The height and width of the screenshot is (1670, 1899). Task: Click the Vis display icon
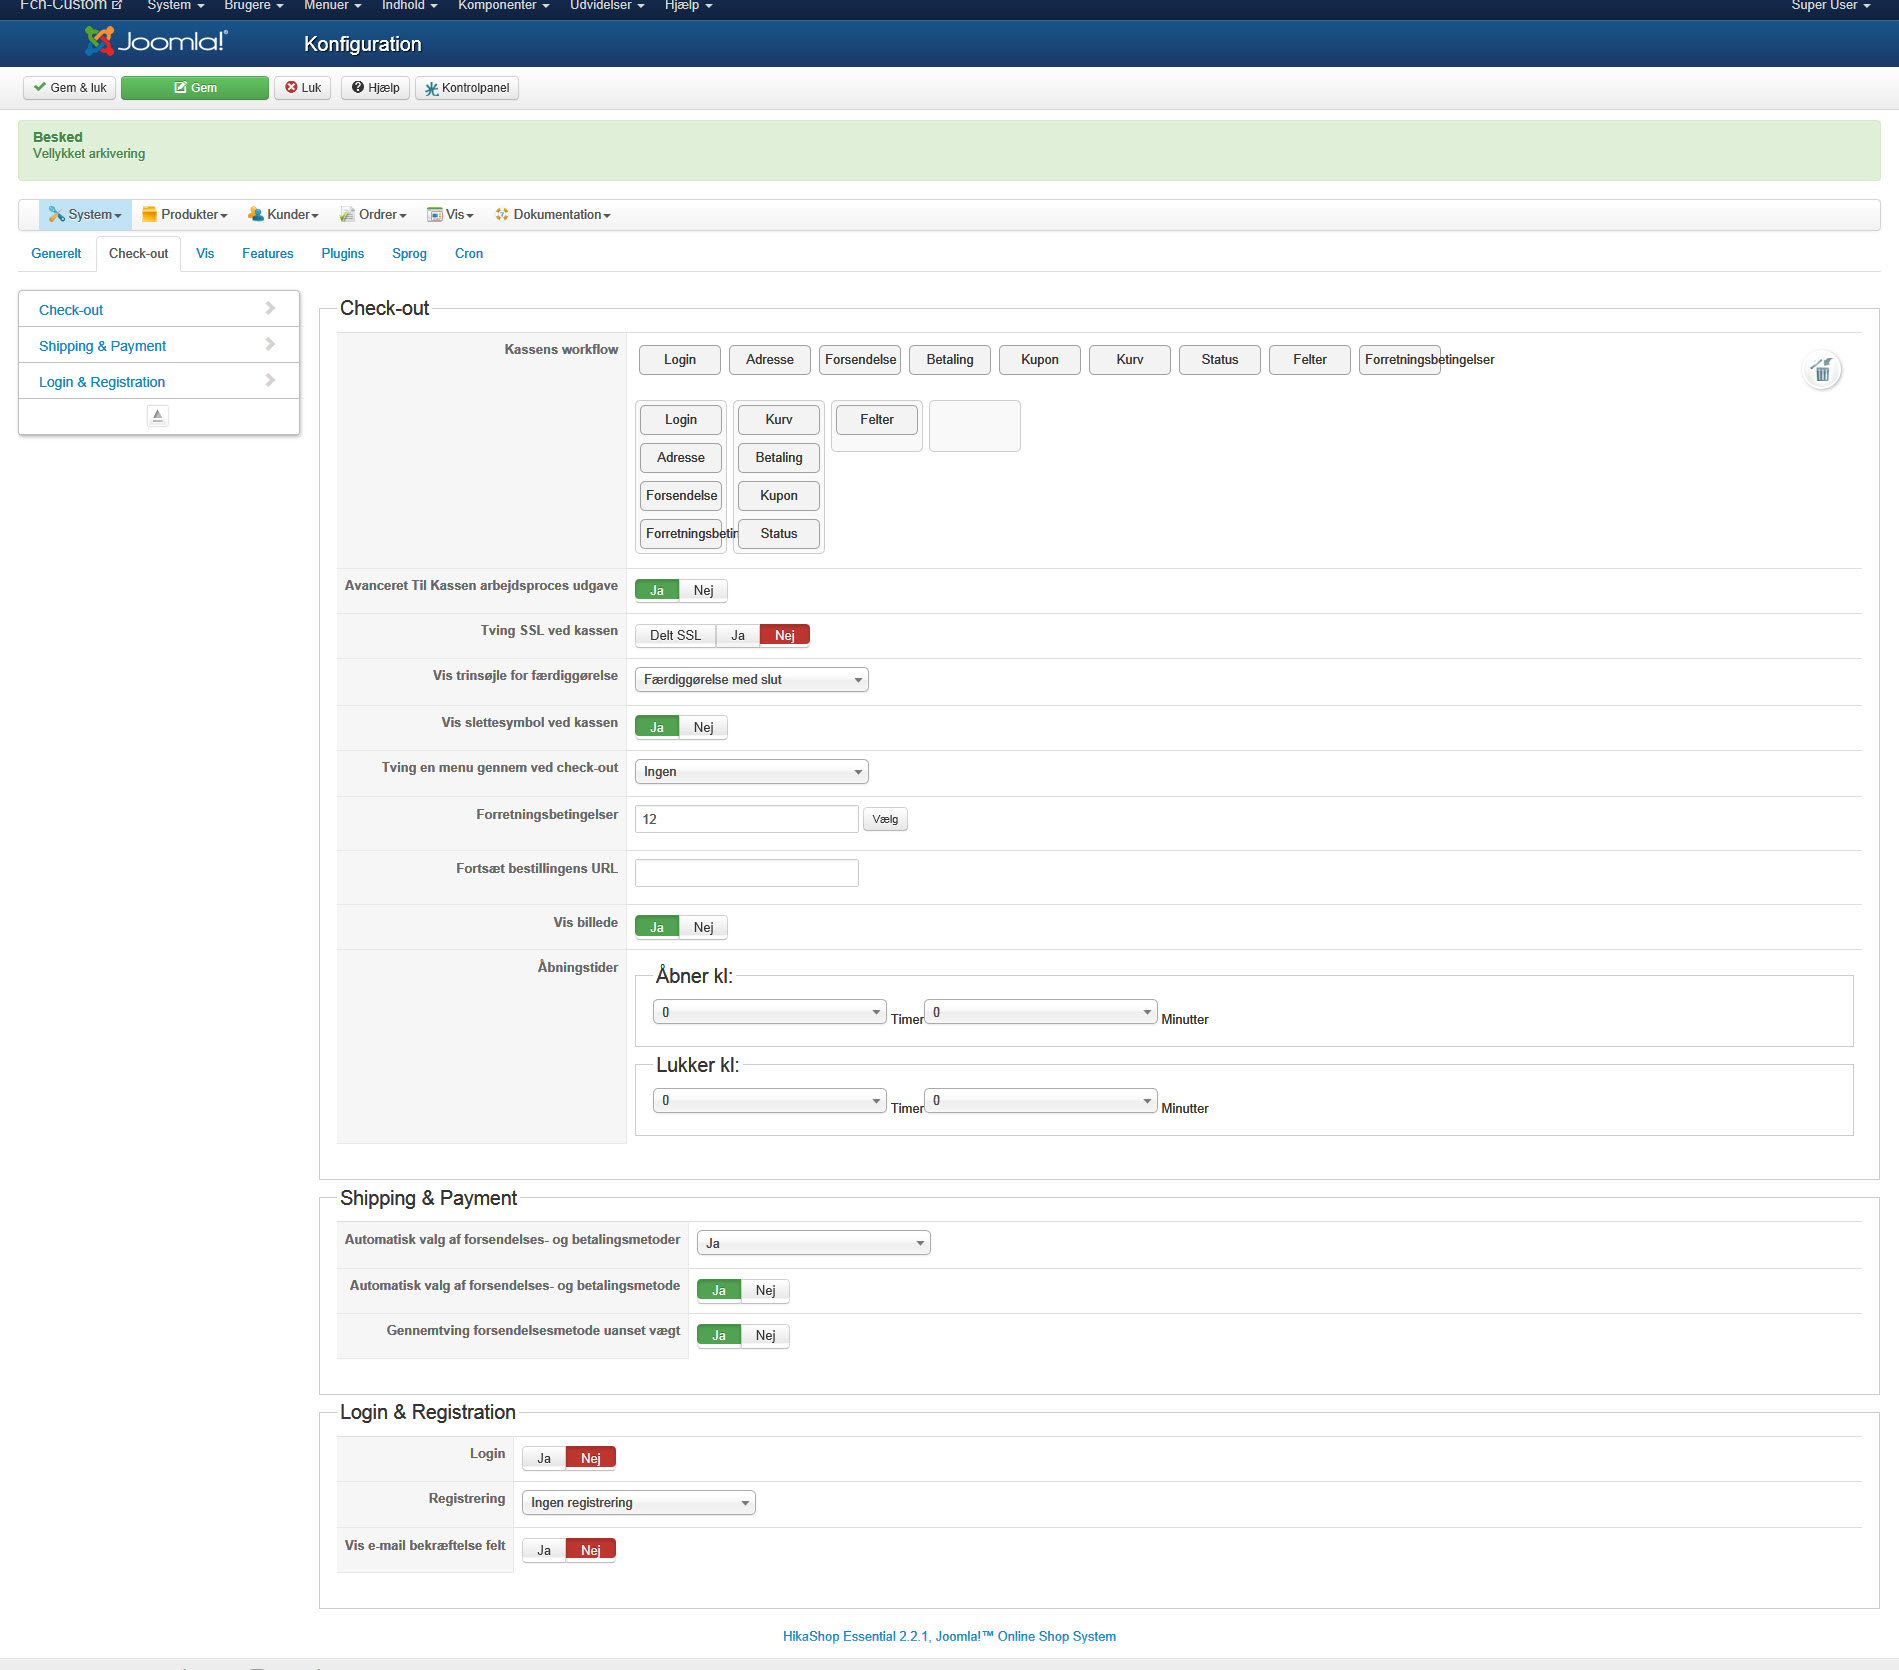click(x=434, y=215)
